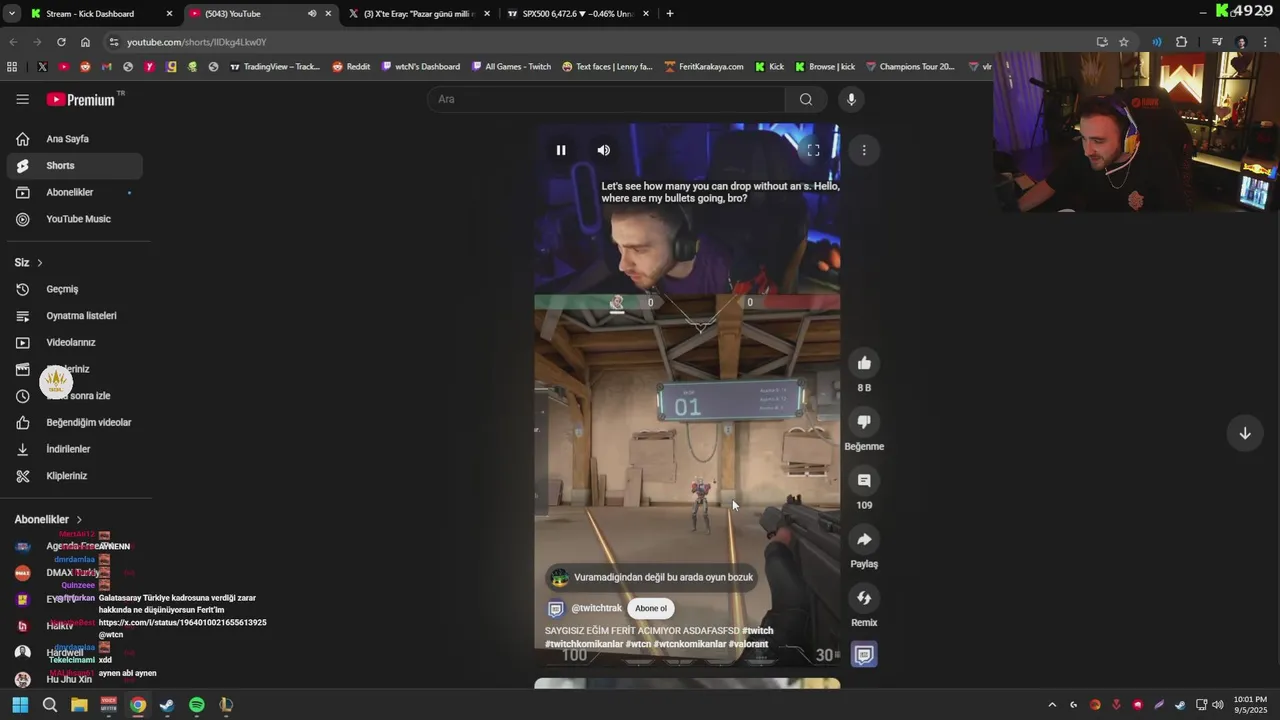The height and width of the screenshot is (720, 1280).
Task: Share the Short via Paylaş
Action: 864,540
